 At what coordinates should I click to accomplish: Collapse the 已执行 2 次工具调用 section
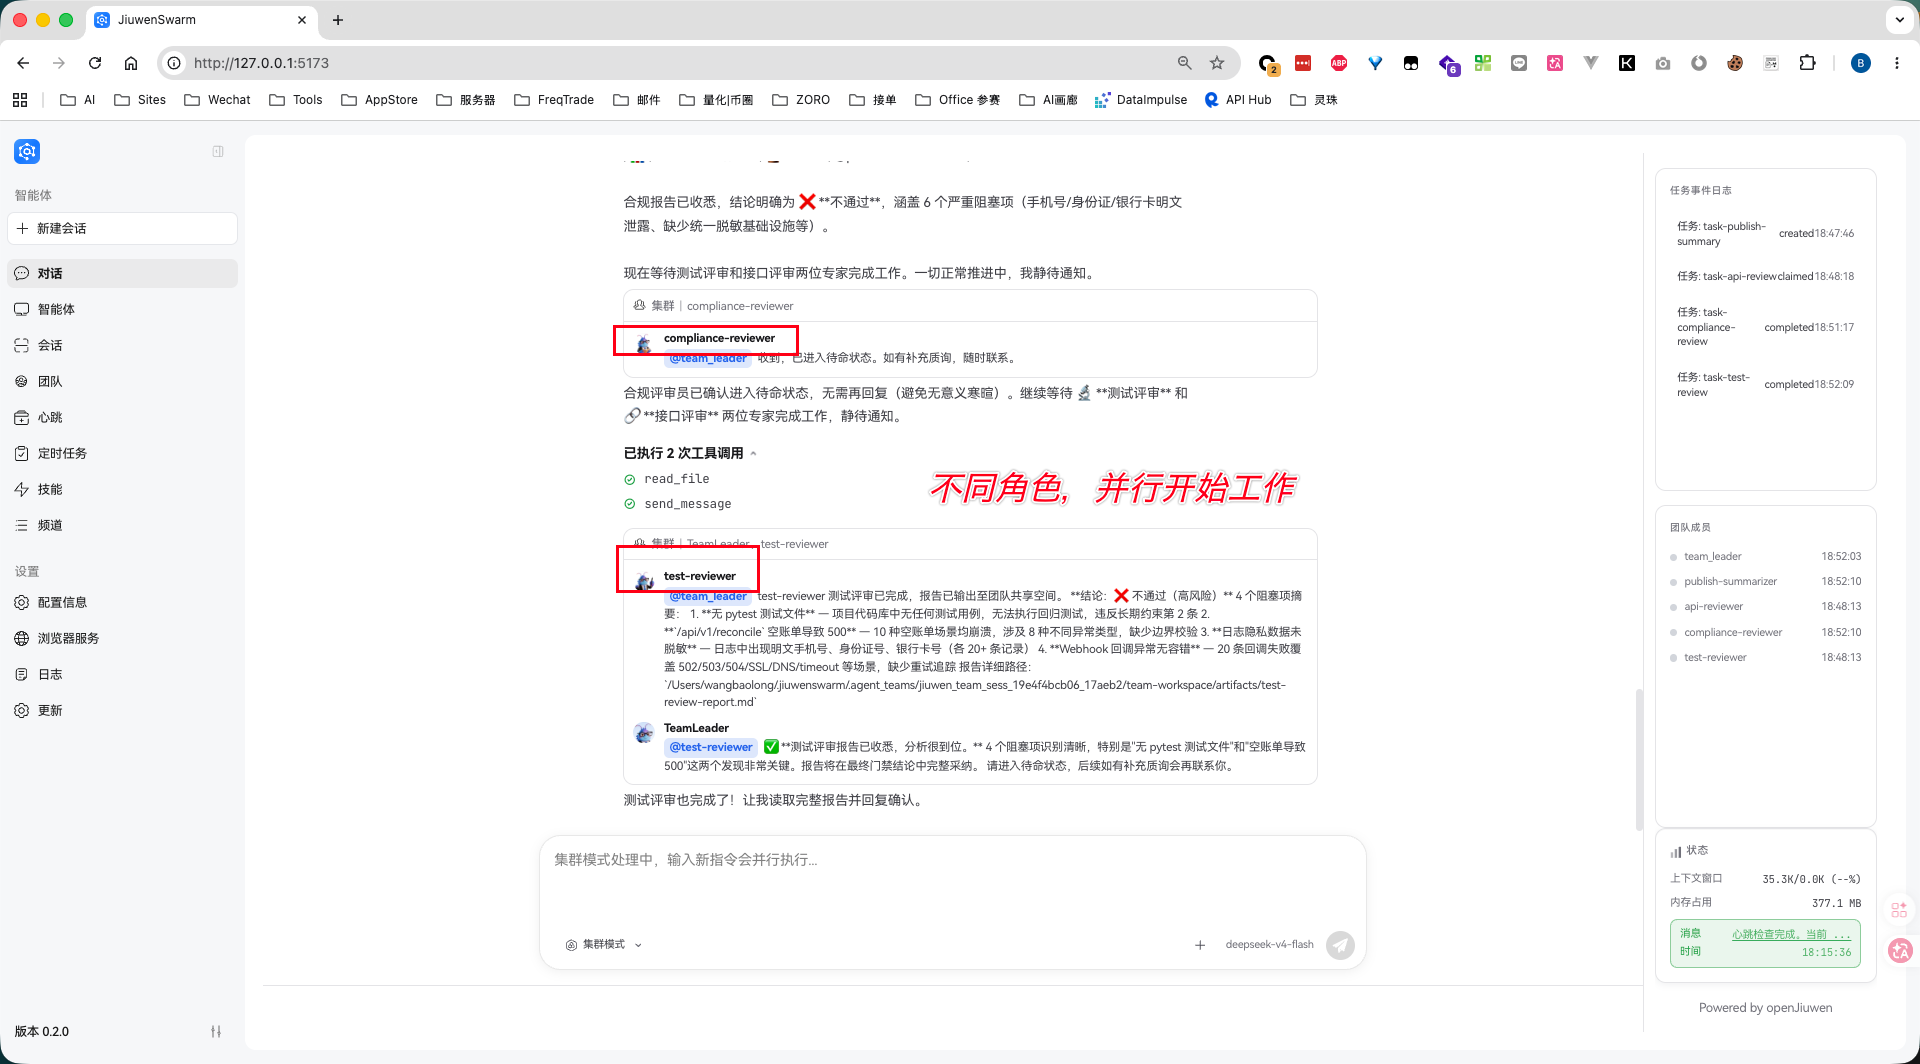tap(690, 453)
